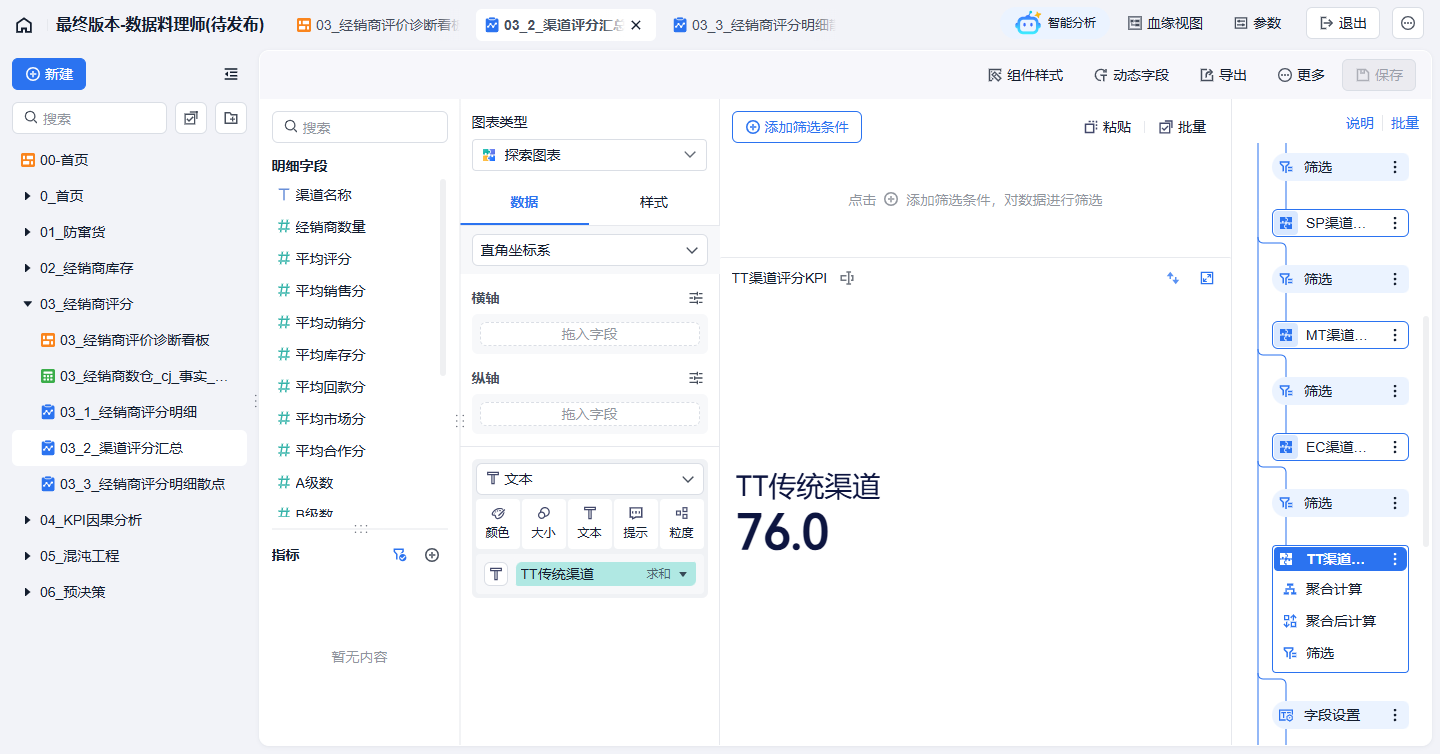Close the 03_2_渠道评分汇总 tab
Image resolution: width=1440 pixels, height=754 pixels.
tap(636, 25)
